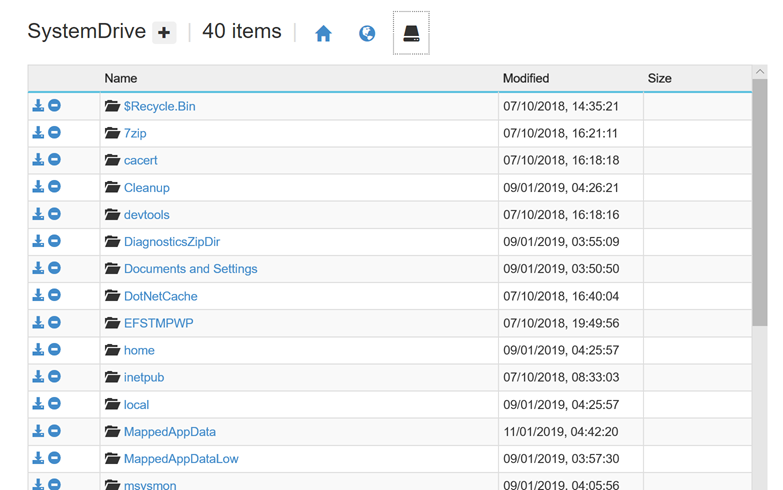Click the scrollbar up arrow
The width and height of the screenshot is (783, 490).
coord(760,73)
